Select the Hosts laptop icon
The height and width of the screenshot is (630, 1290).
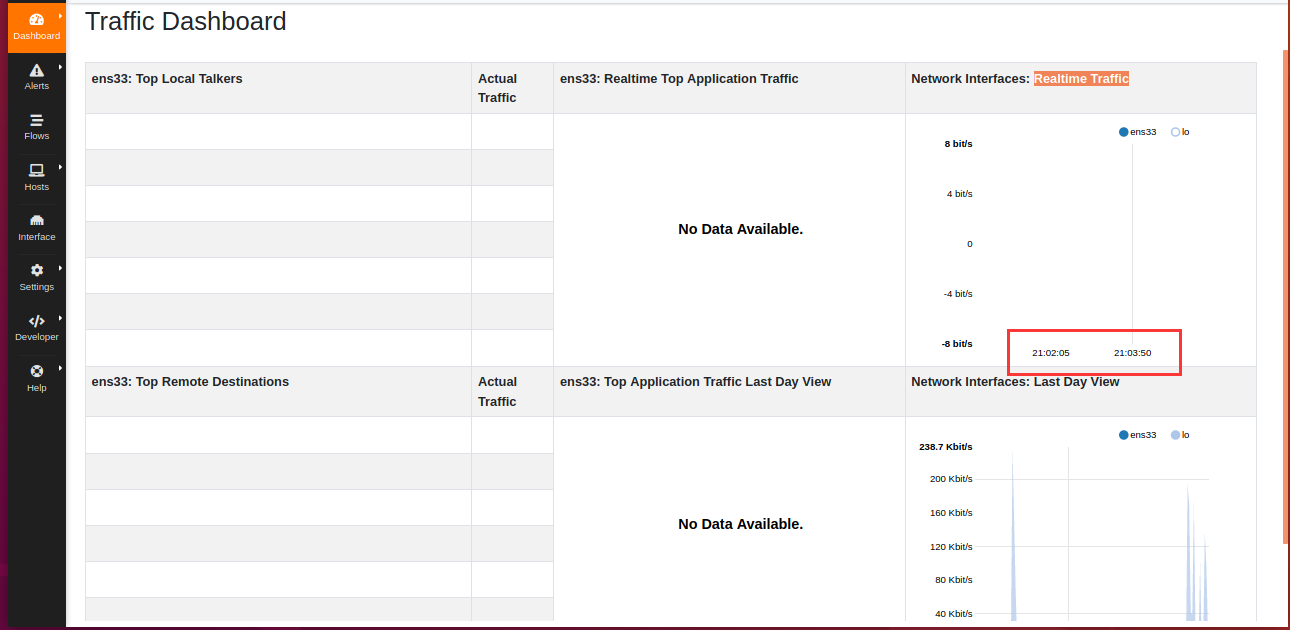tap(37, 170)
